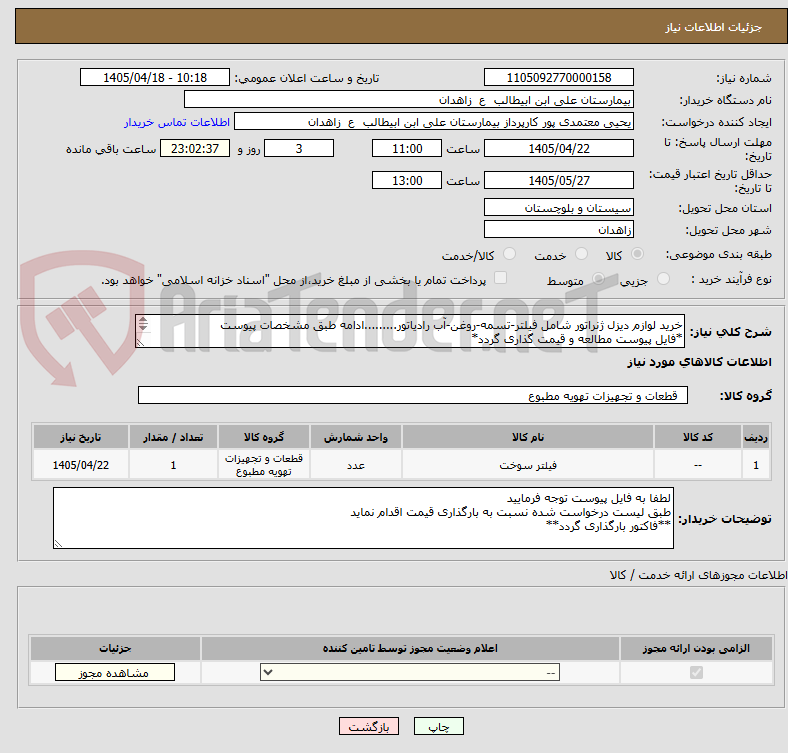The image size is (788, 753).
Task: Select the کالا/خدمت radio button
Action: (510, 254)
